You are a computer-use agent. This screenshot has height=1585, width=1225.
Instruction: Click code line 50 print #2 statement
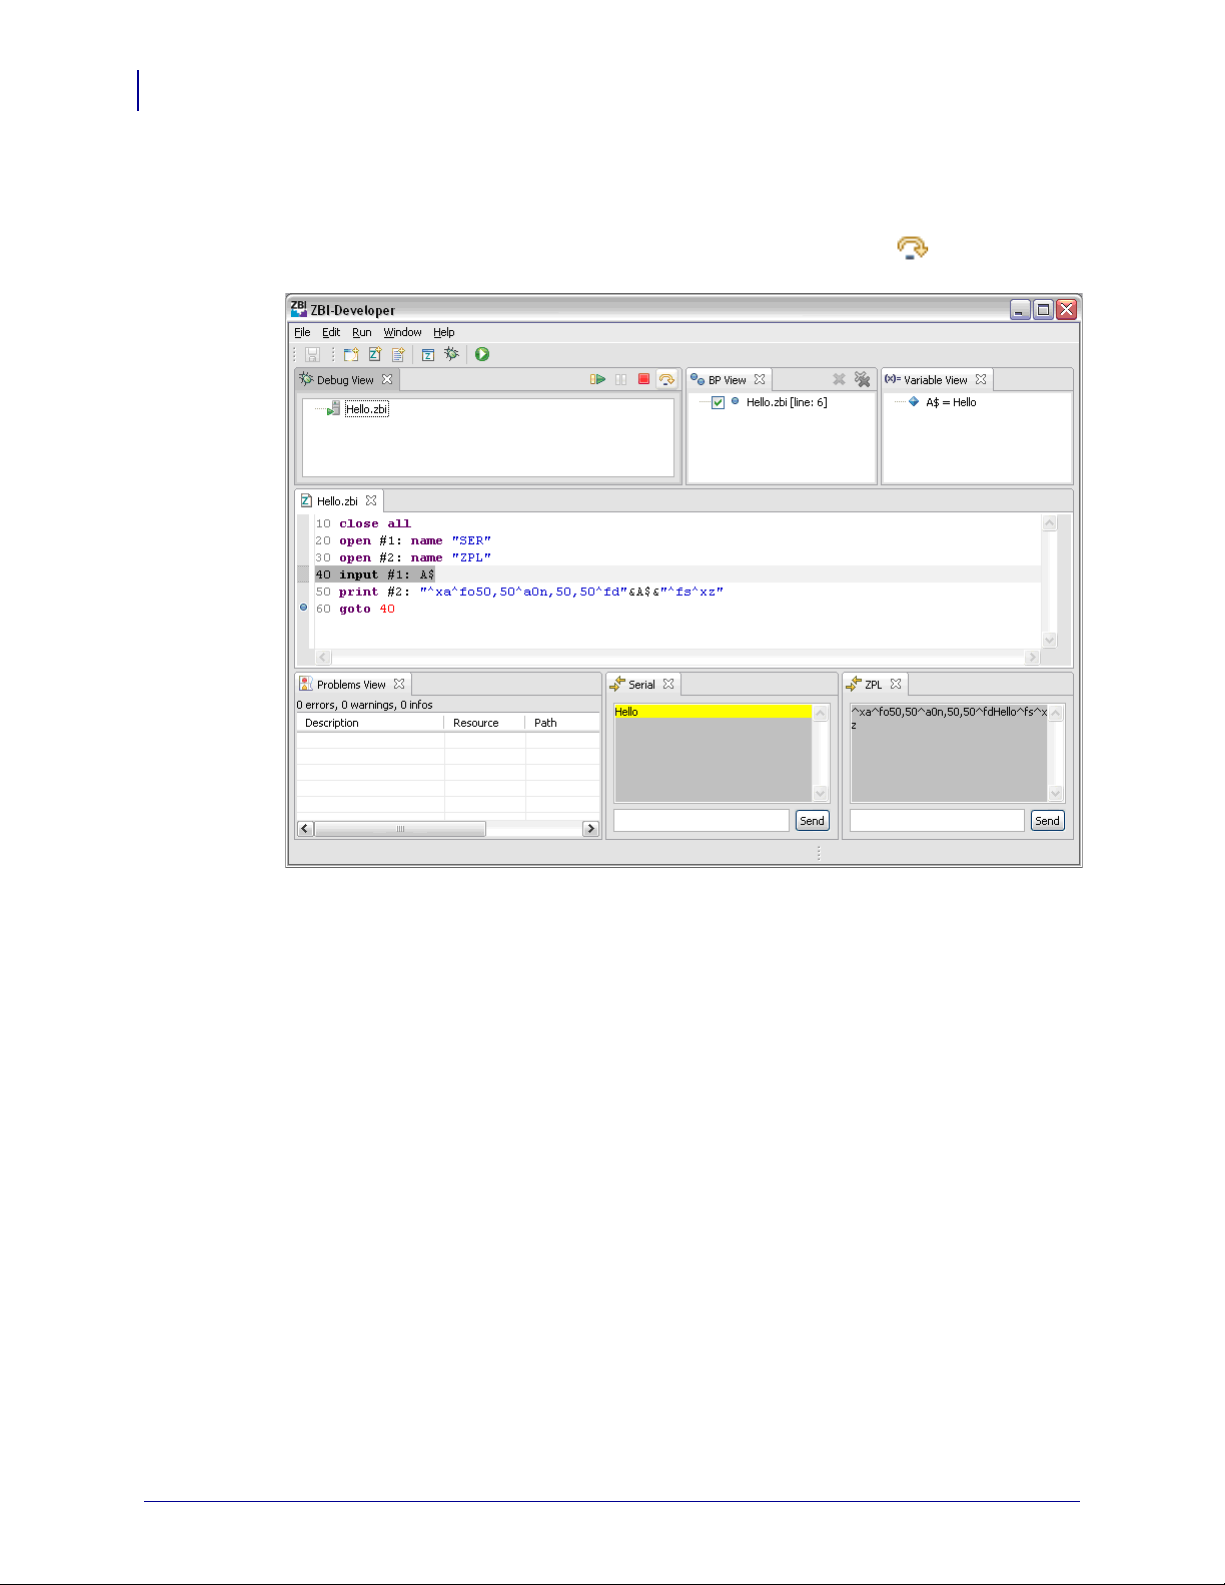520,592
